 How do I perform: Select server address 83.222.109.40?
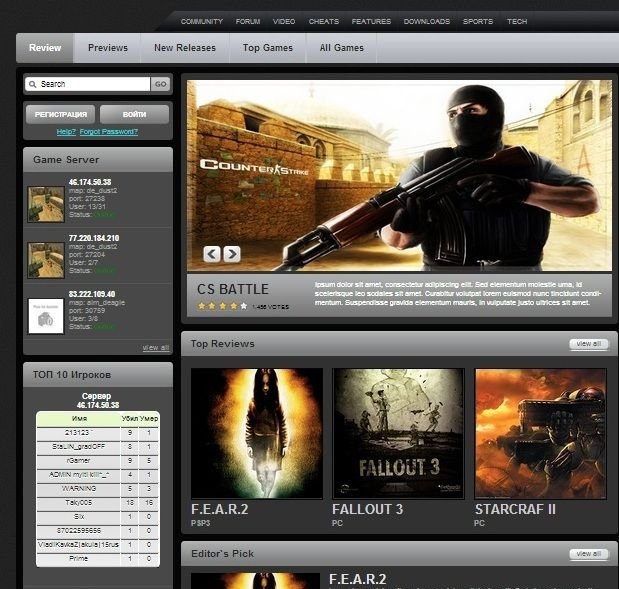coord(92,294)
